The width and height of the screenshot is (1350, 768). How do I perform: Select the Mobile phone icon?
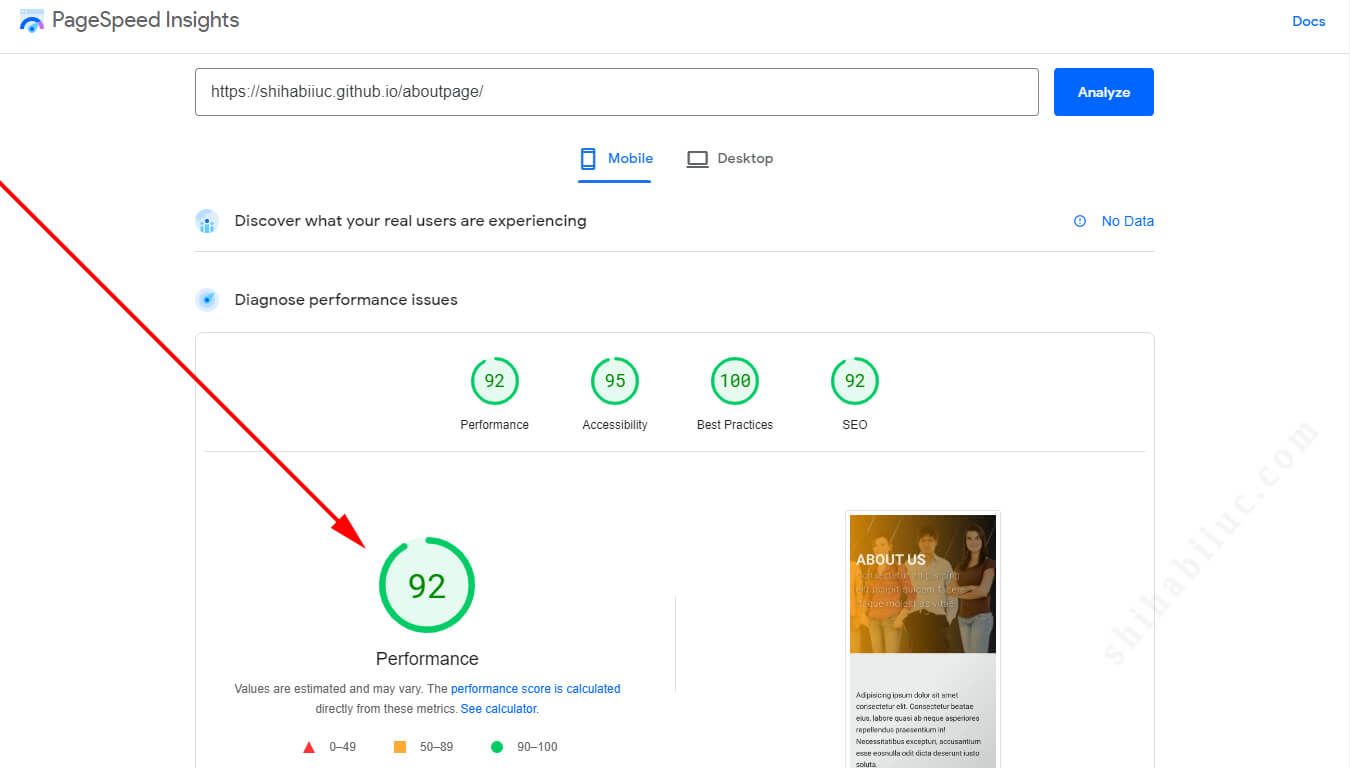pos(588,159)
